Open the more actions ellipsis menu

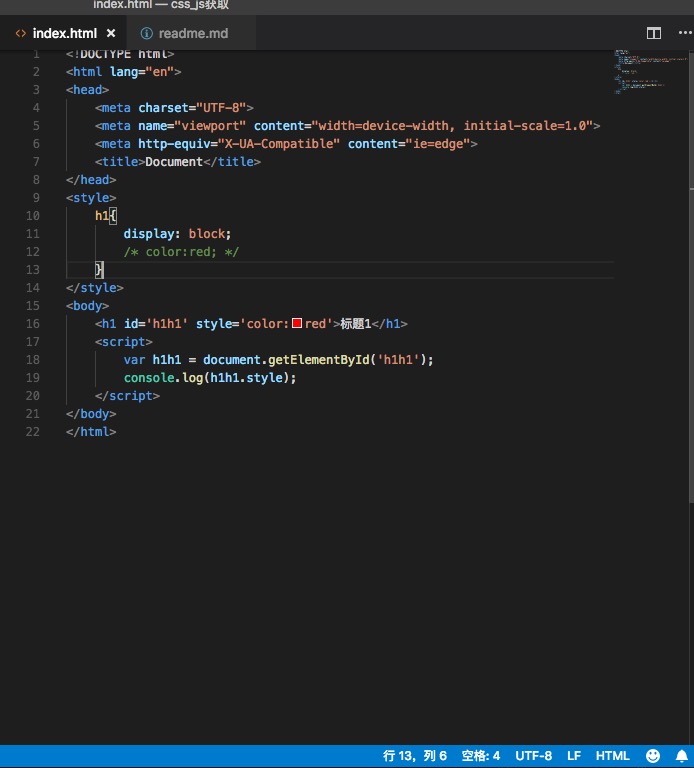tap(685, 33)
